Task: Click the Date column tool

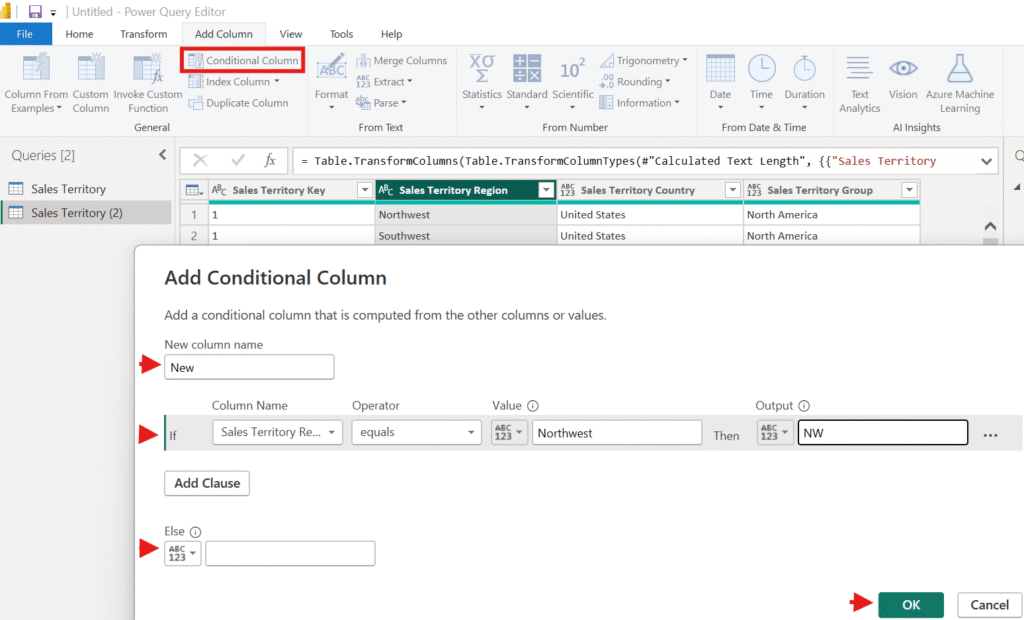Action: 720,82
